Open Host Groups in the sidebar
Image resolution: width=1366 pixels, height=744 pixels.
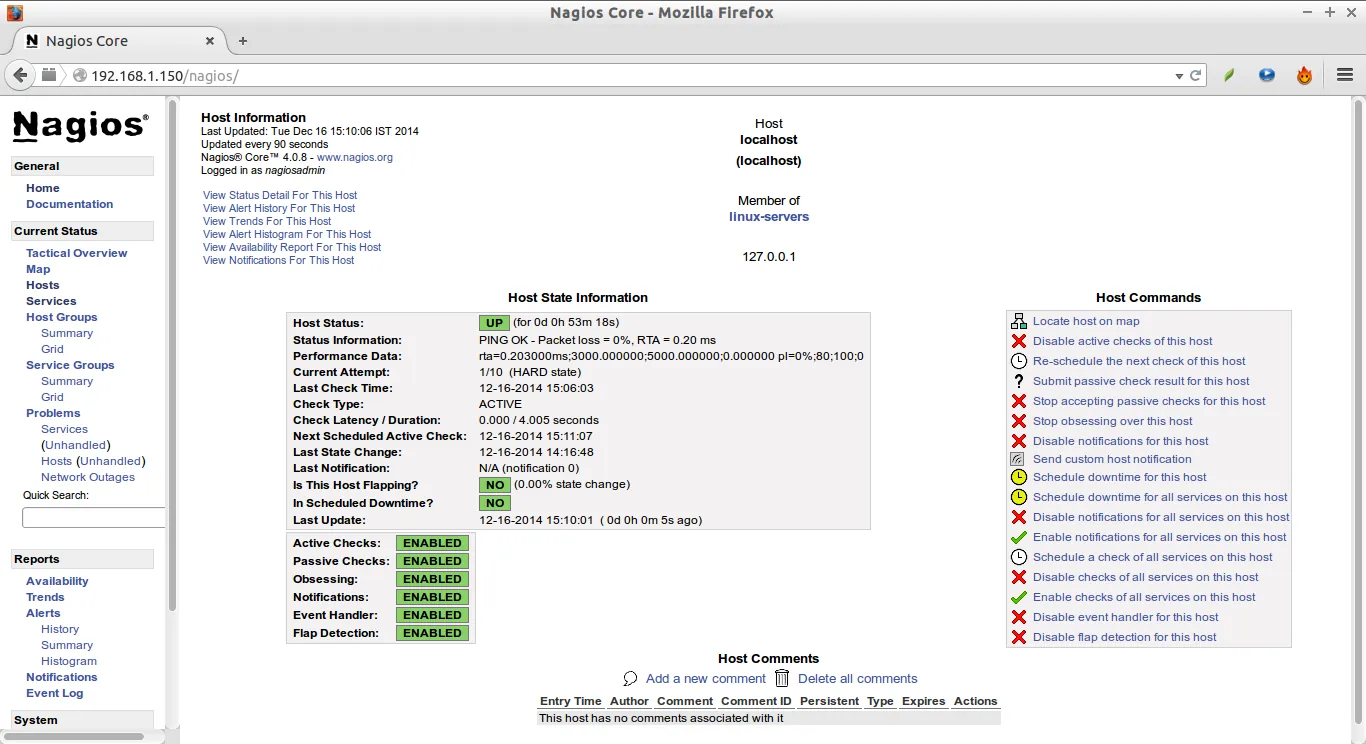tap(62, 317)
